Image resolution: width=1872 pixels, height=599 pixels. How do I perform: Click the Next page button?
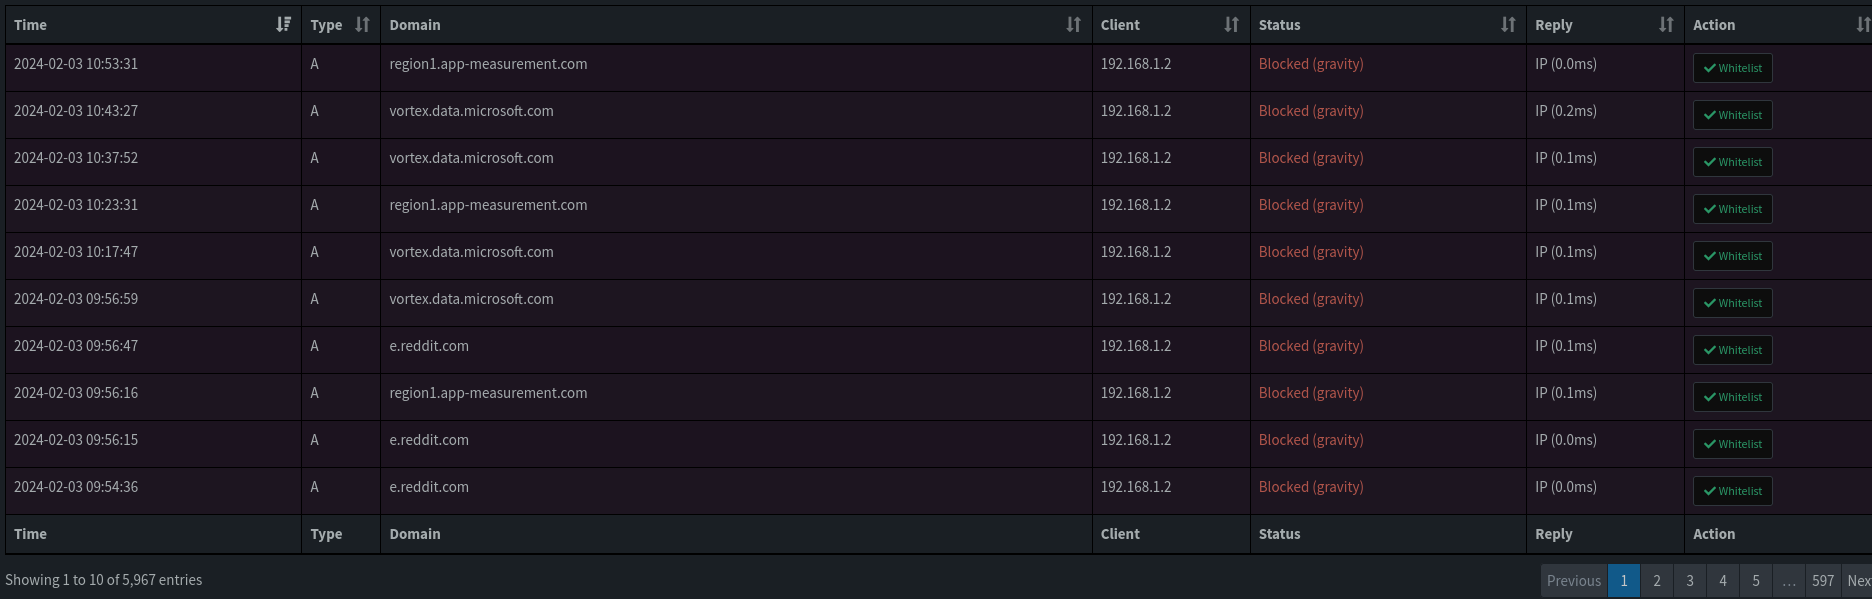[1858, 581]
